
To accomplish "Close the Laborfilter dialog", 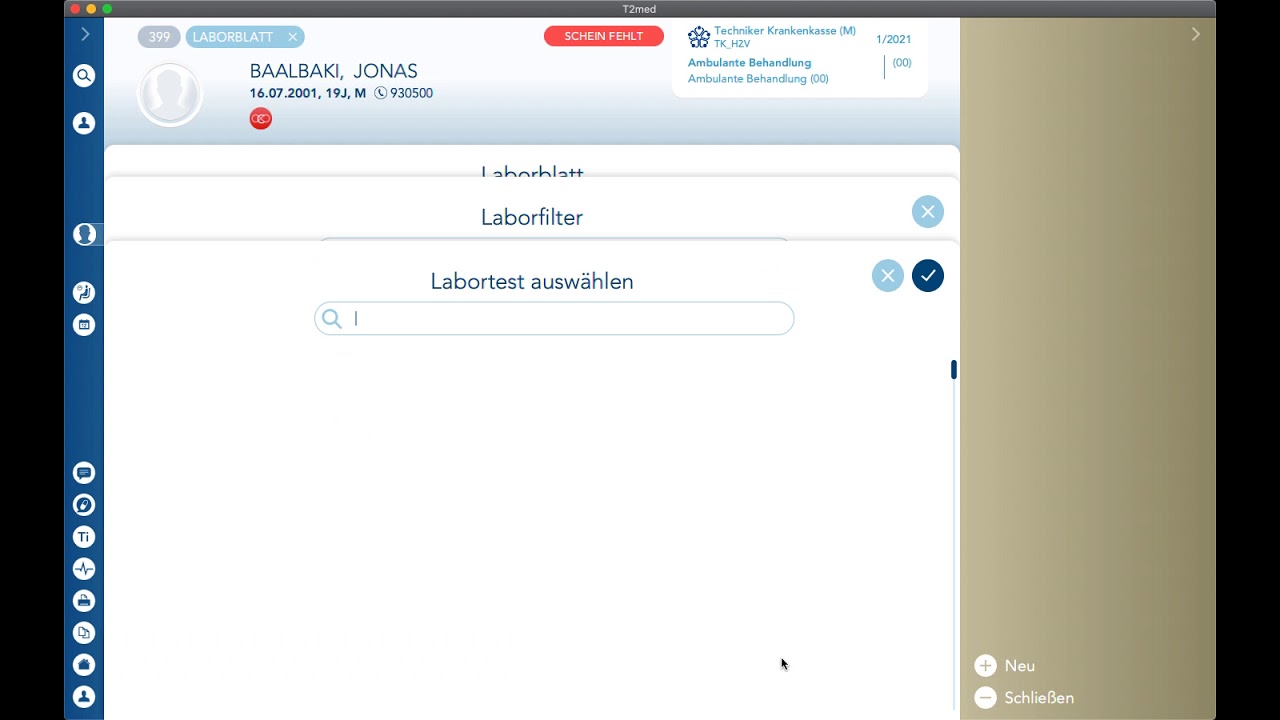I will pyautogui.click(x=928, y=211).
